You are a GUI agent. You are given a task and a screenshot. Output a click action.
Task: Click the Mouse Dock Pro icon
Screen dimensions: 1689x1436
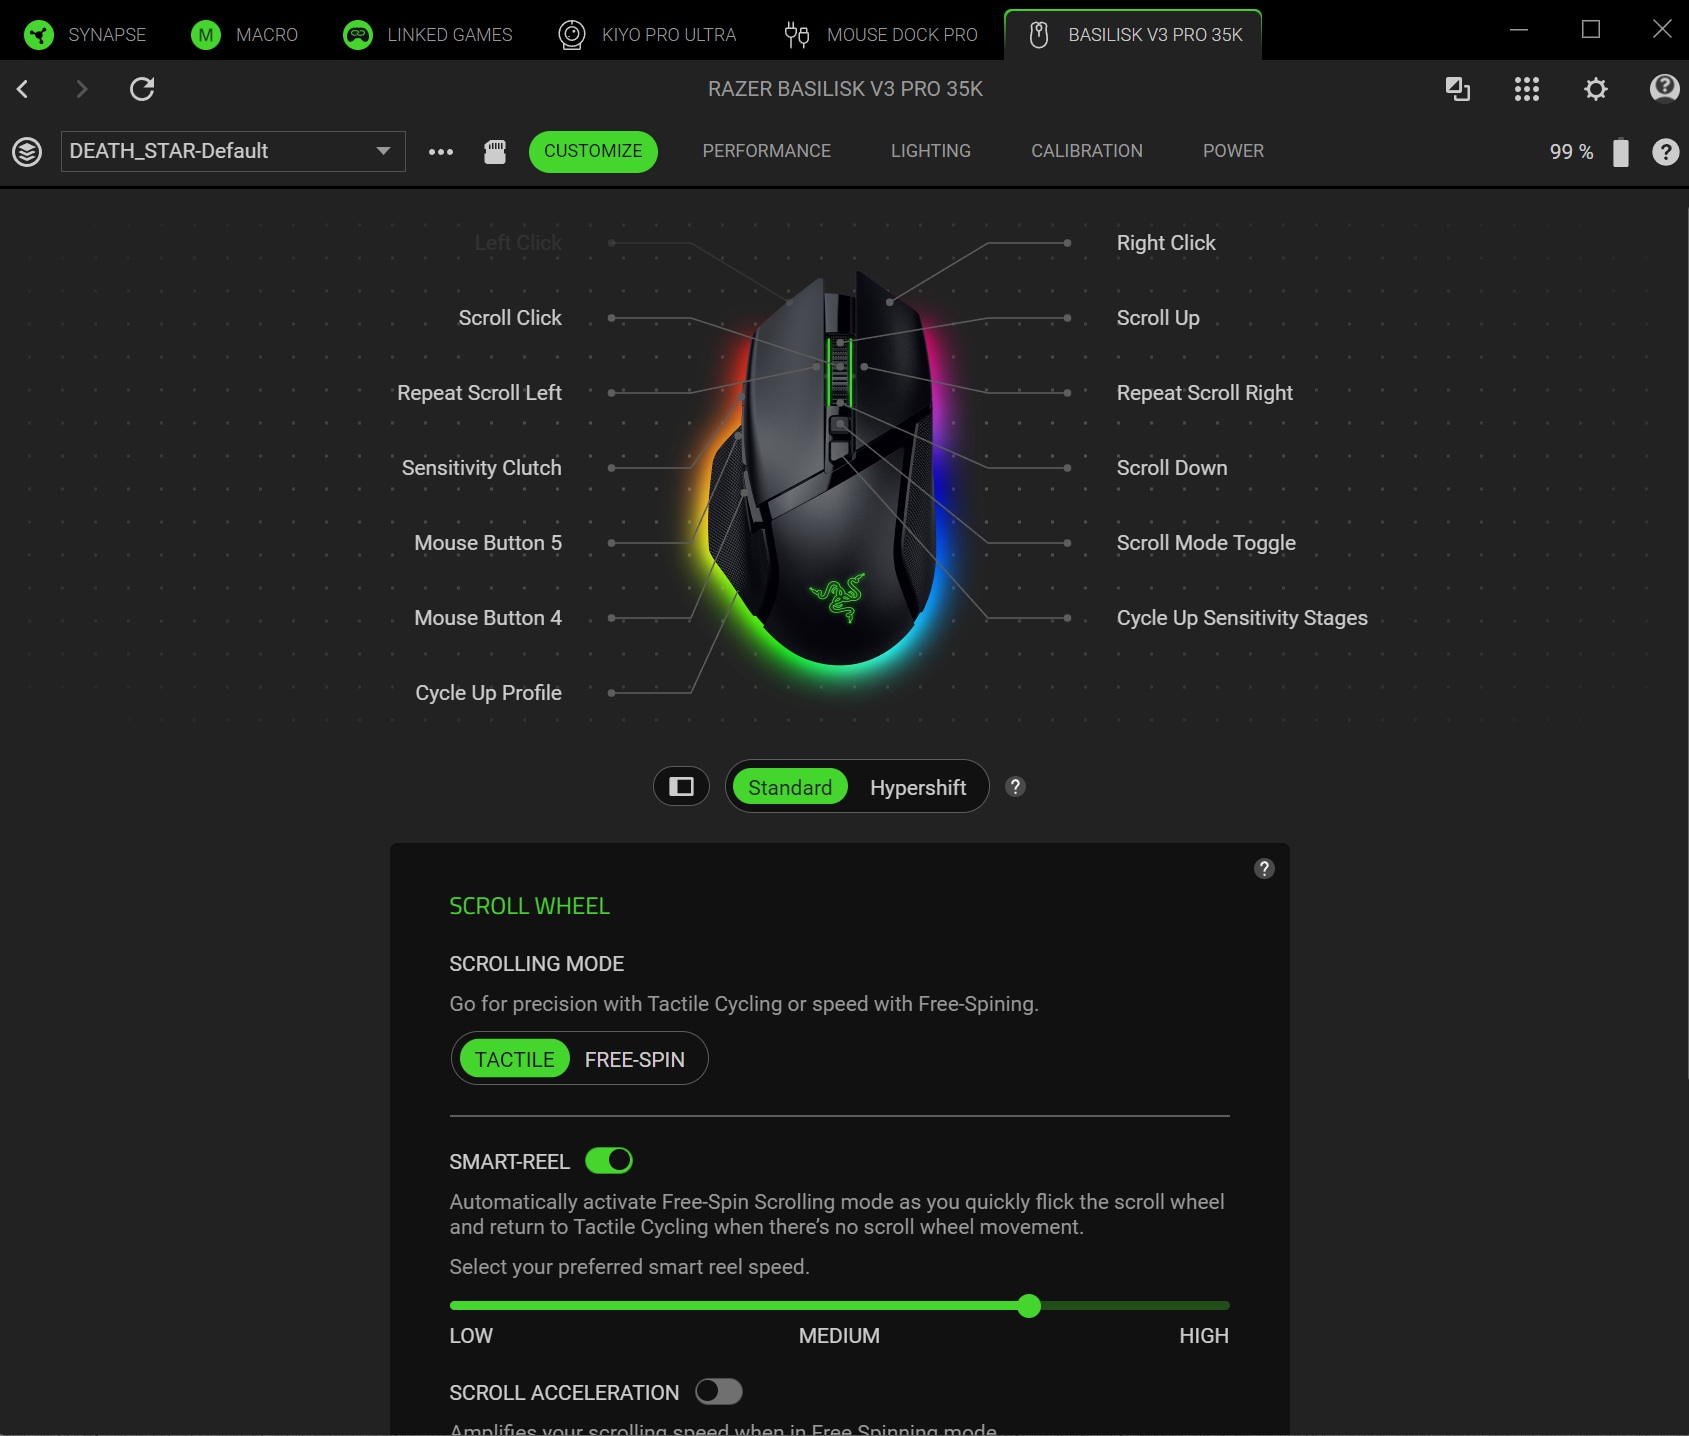click(x=797, y=35)
